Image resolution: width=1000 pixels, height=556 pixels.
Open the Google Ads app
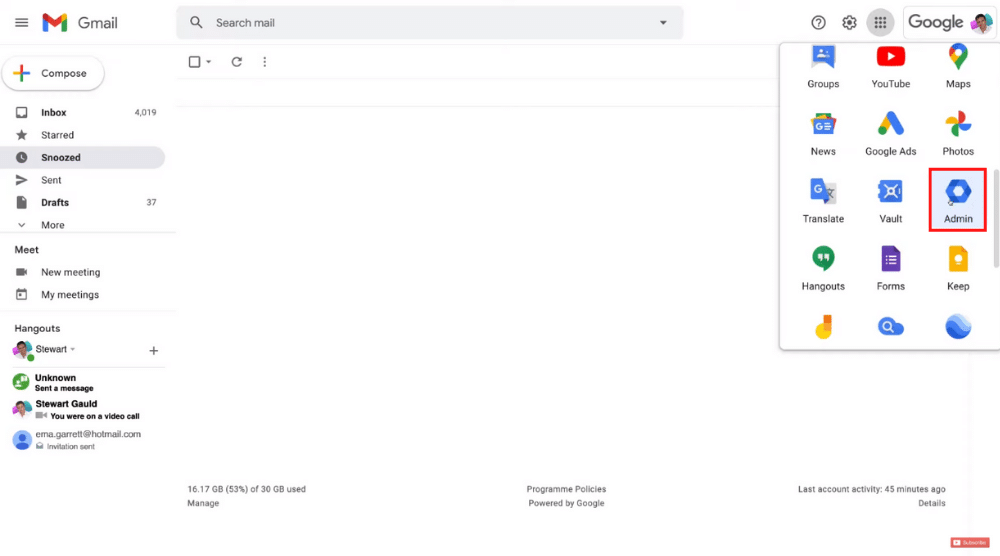pos(891,135)
